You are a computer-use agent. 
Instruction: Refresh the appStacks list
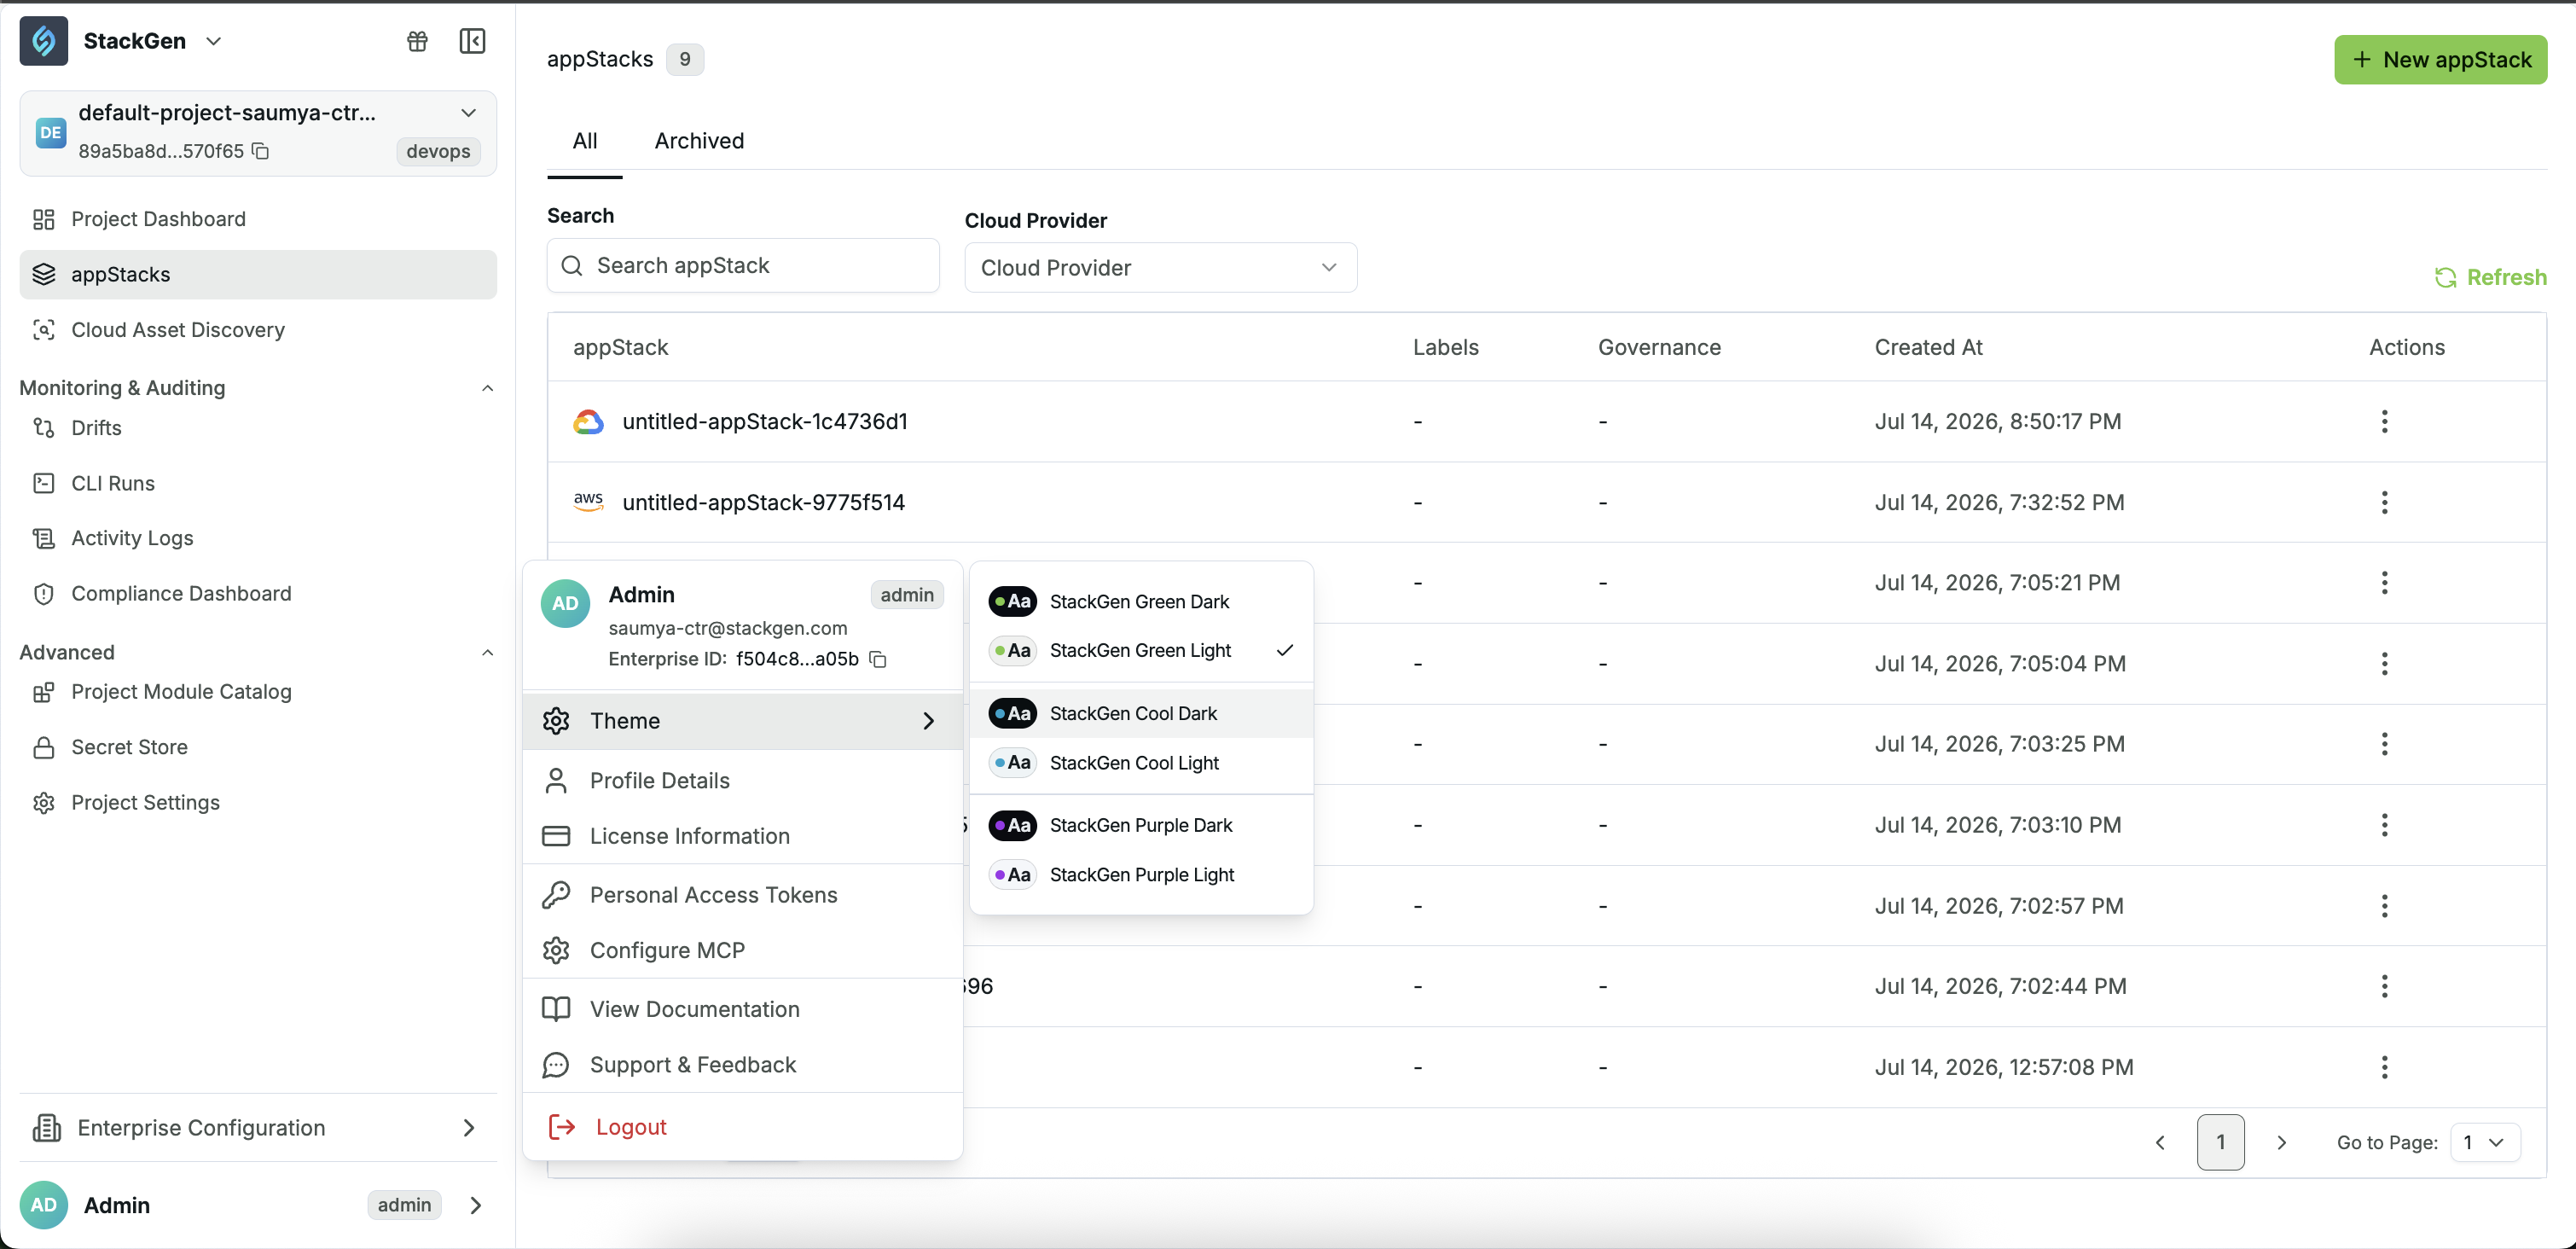point(2490,277)
